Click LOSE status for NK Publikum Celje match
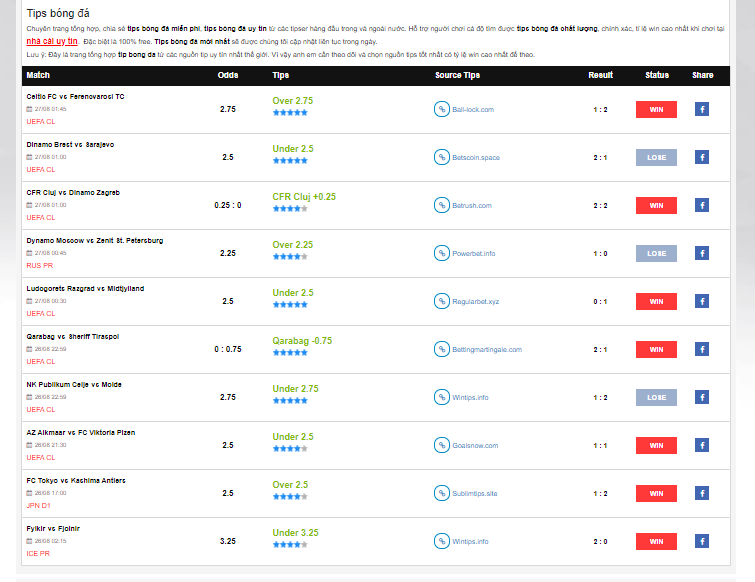 click(656, 397)
